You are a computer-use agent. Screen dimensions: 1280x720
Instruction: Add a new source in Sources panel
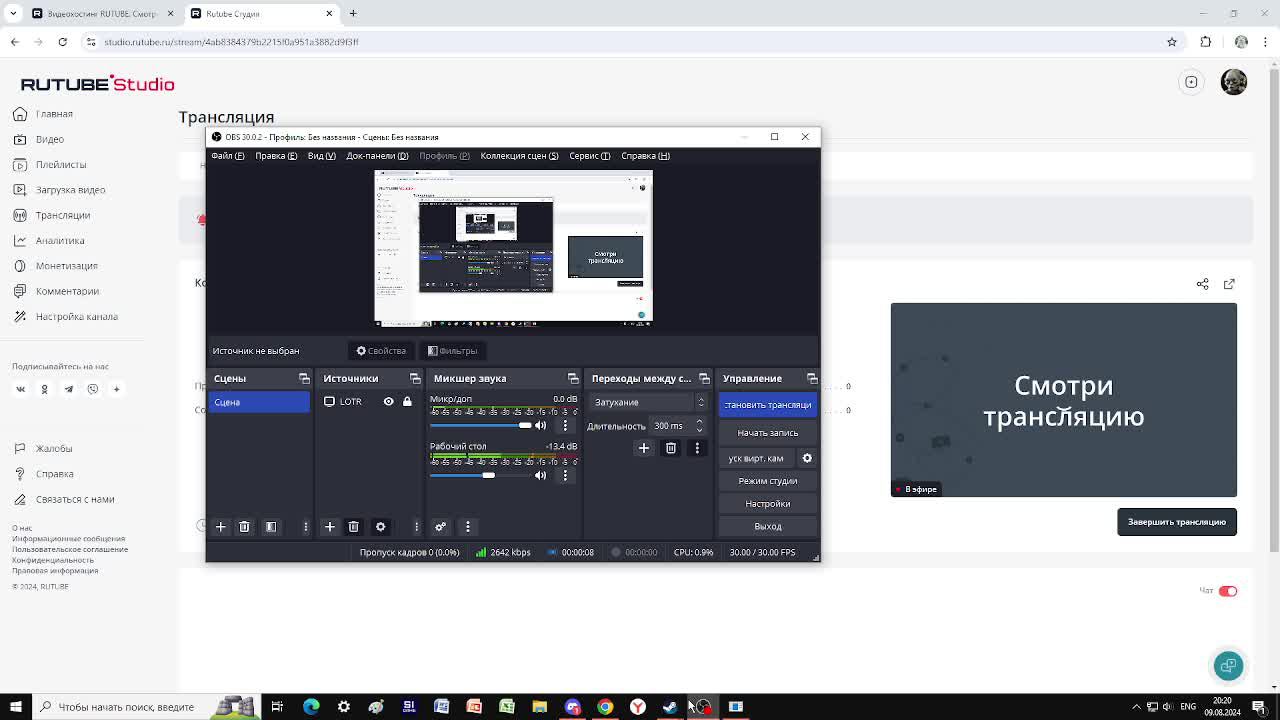click(x=329, y=527)
